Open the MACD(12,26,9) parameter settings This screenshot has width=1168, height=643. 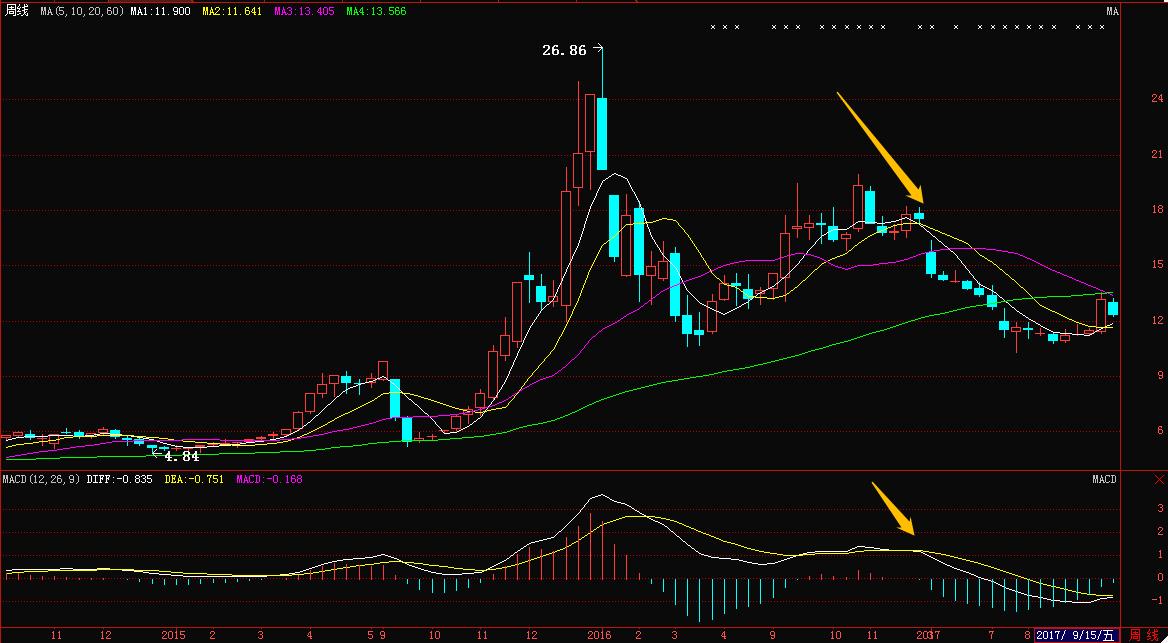click(x=41, y=479)
